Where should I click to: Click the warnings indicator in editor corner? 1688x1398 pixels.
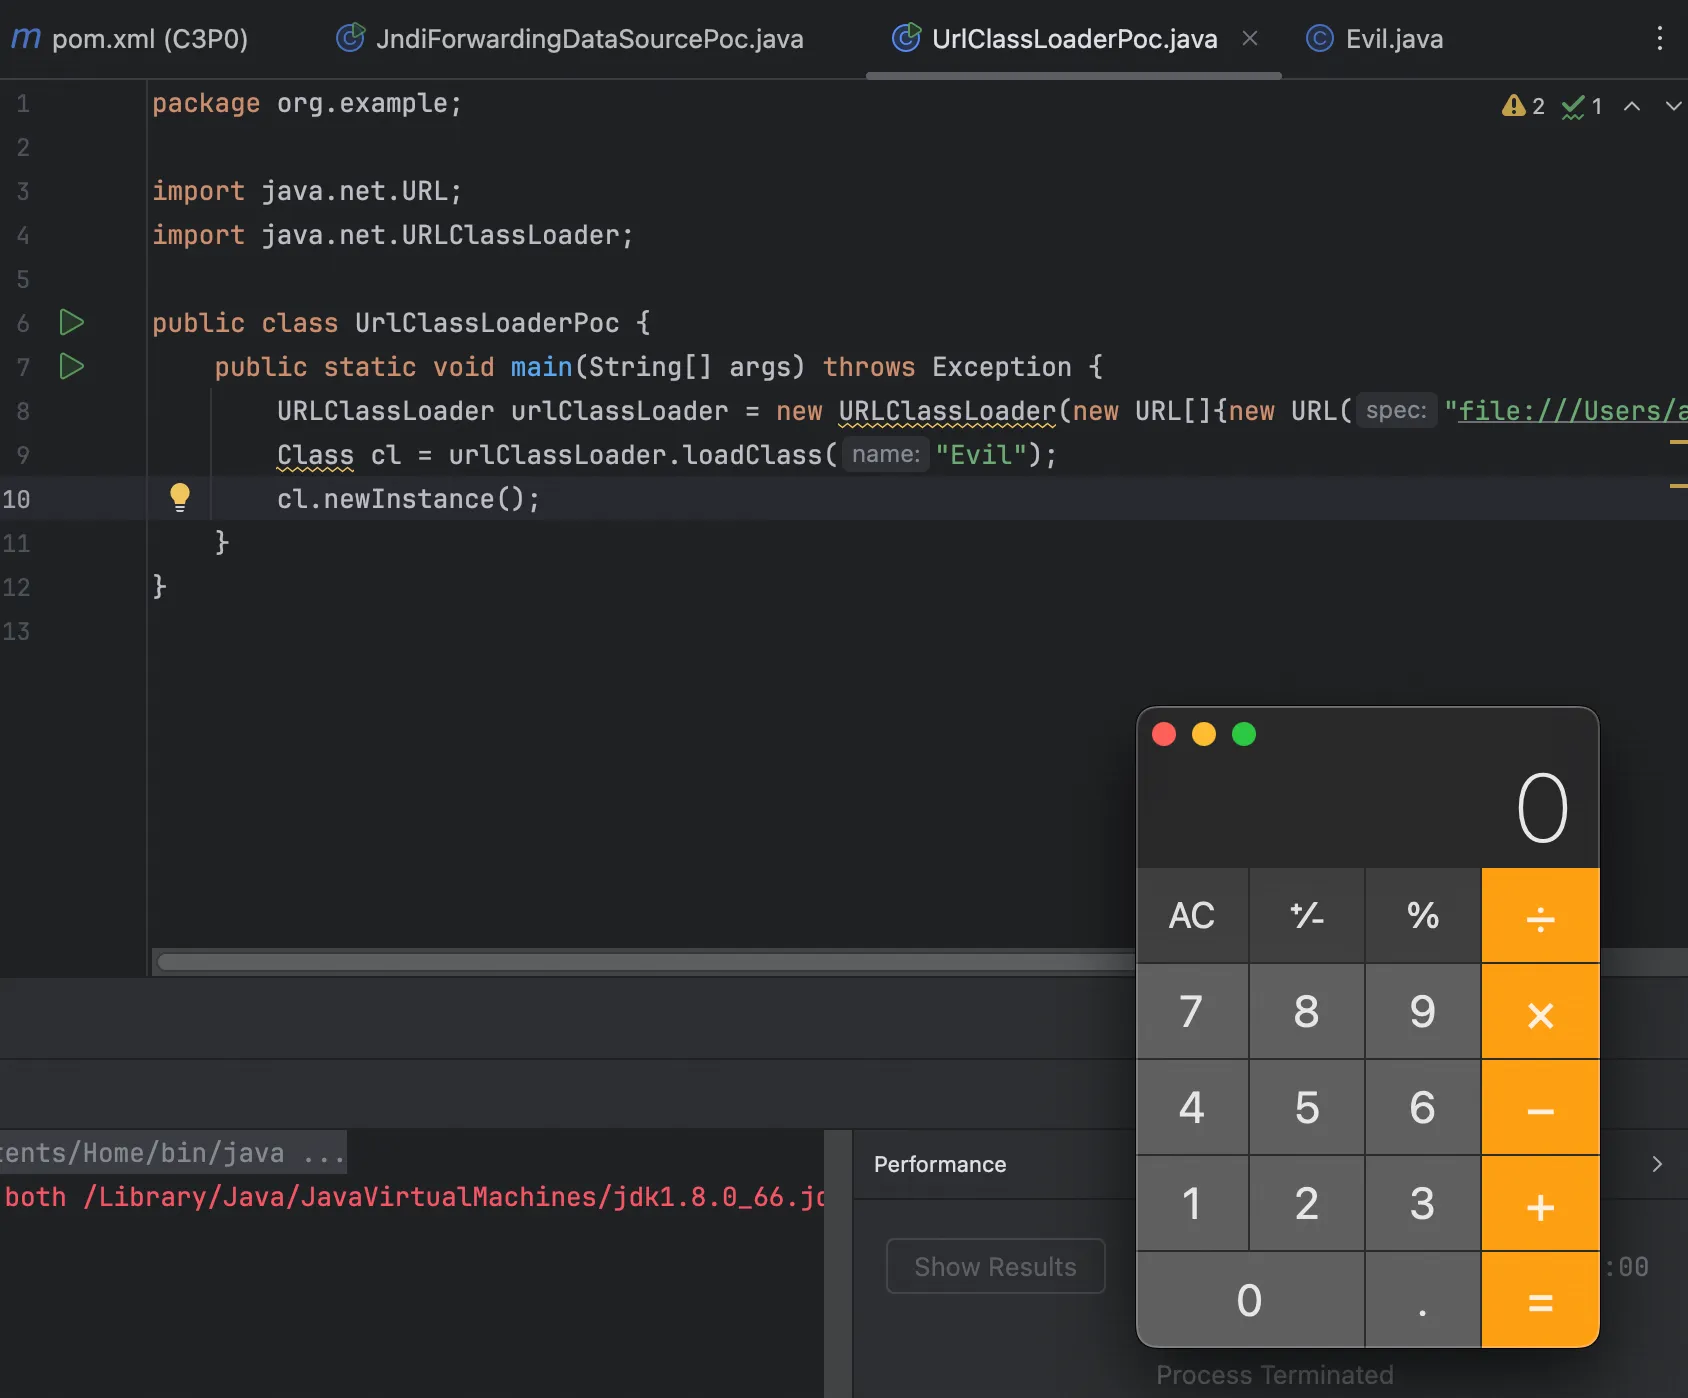tap(1523, 106)
